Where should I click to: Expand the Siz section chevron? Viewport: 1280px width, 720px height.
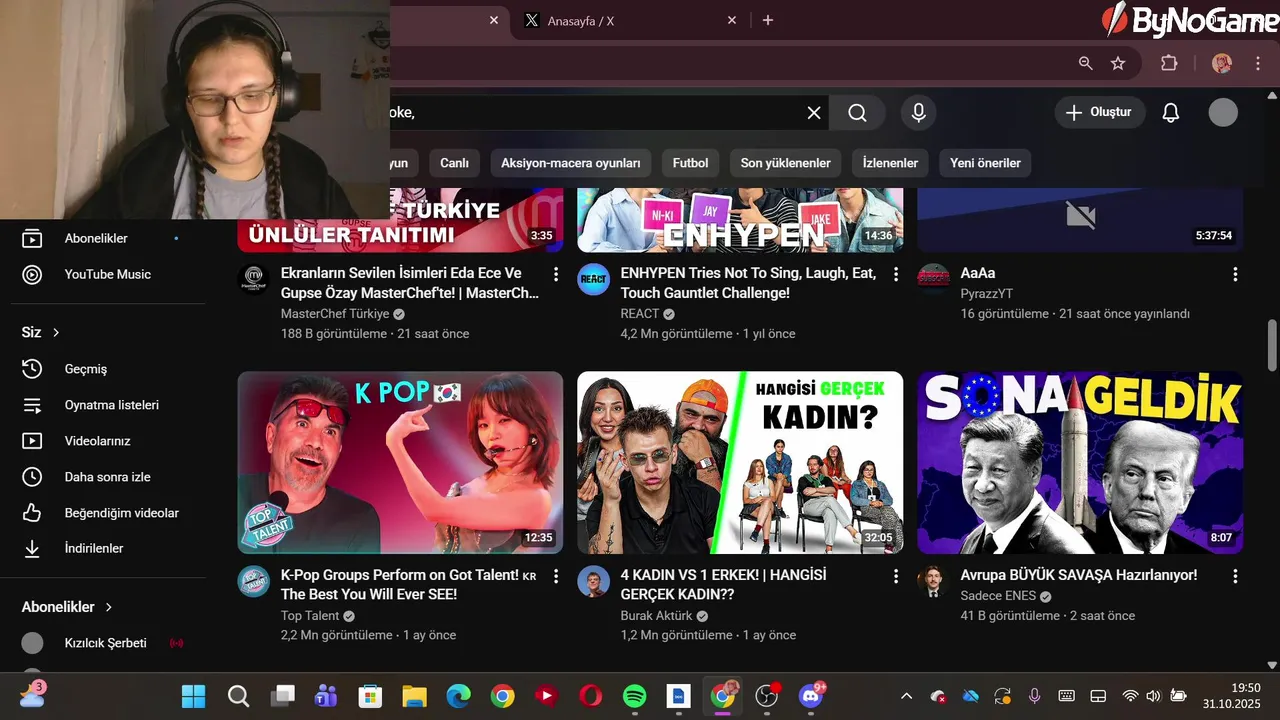tap(56, 332)
